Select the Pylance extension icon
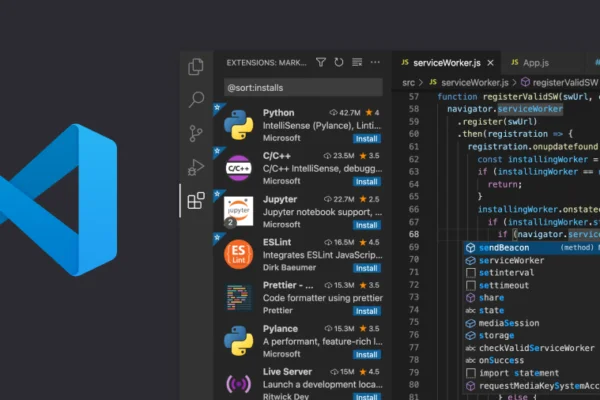This screenshot has height=400, width=600. (238, 341)
